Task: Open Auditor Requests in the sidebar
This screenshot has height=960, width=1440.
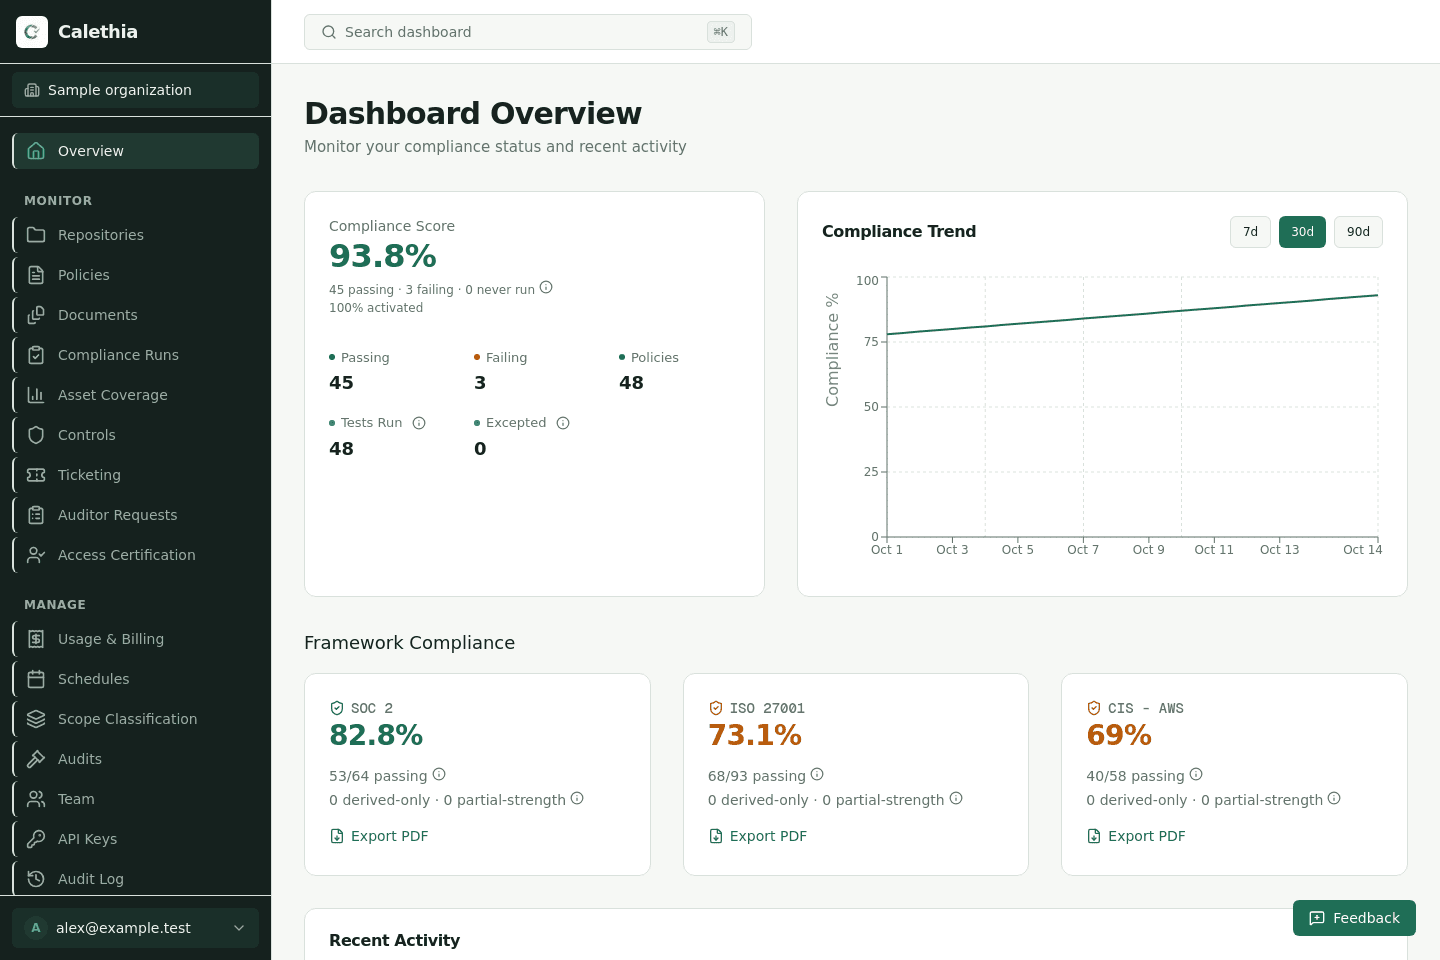Action: pos(135,515)
